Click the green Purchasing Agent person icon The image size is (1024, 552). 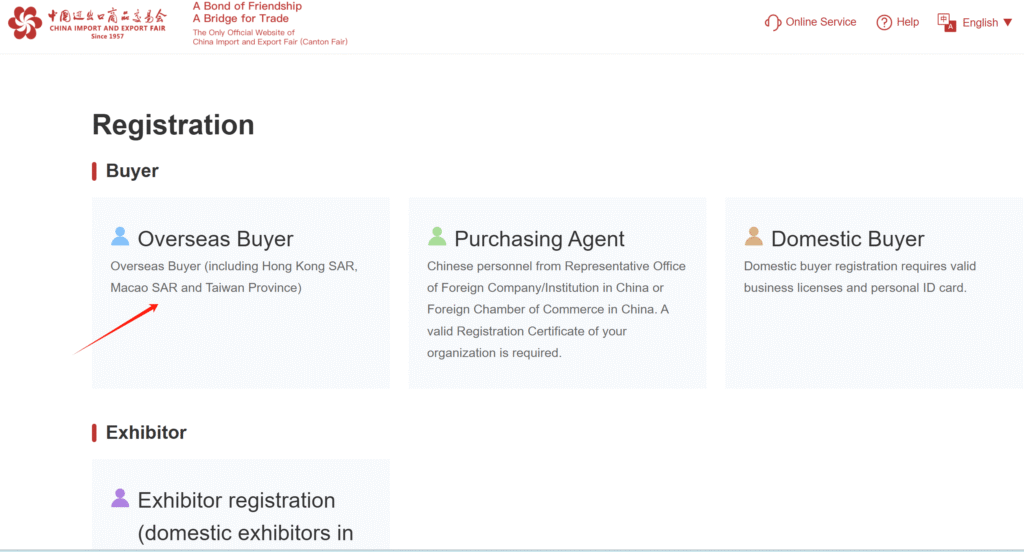437,237
